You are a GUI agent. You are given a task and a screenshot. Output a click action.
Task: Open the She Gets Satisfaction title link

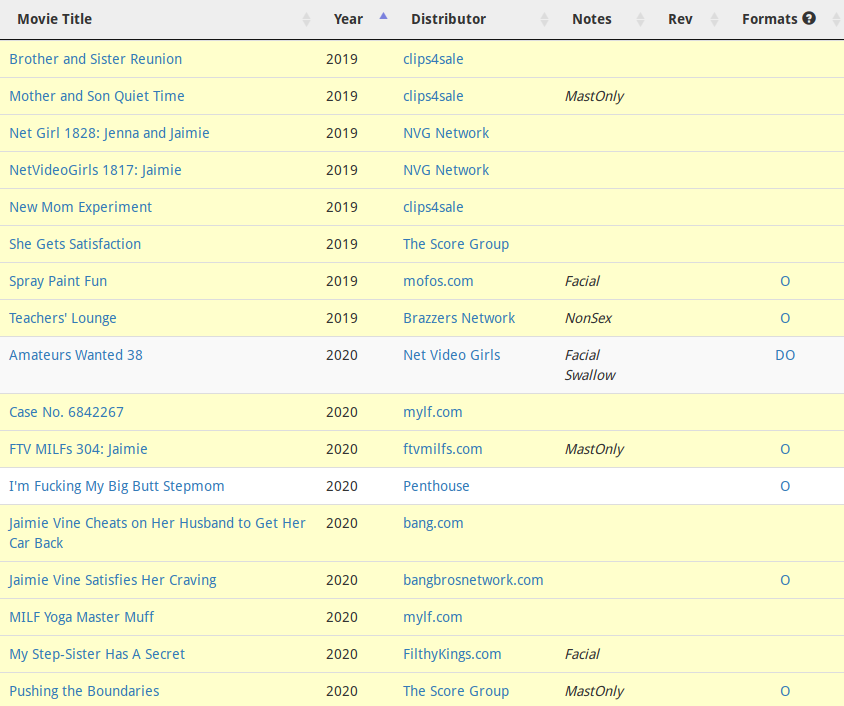tap(75, 244)
